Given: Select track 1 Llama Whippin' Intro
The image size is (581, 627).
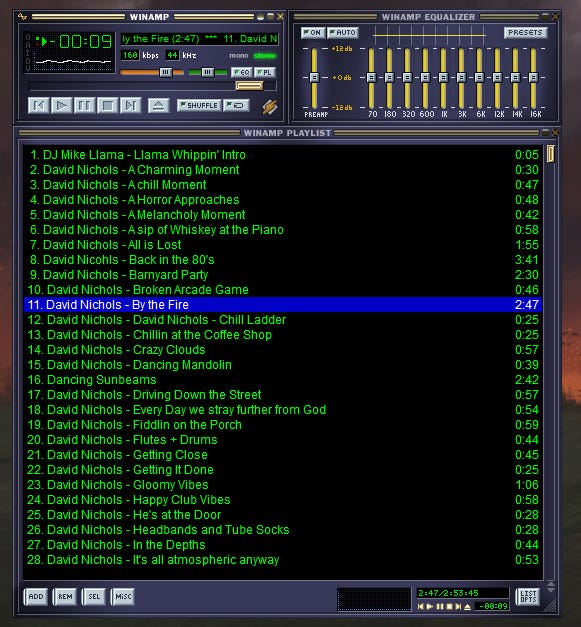Looking at the screenshot, I should tap(283, 155).
